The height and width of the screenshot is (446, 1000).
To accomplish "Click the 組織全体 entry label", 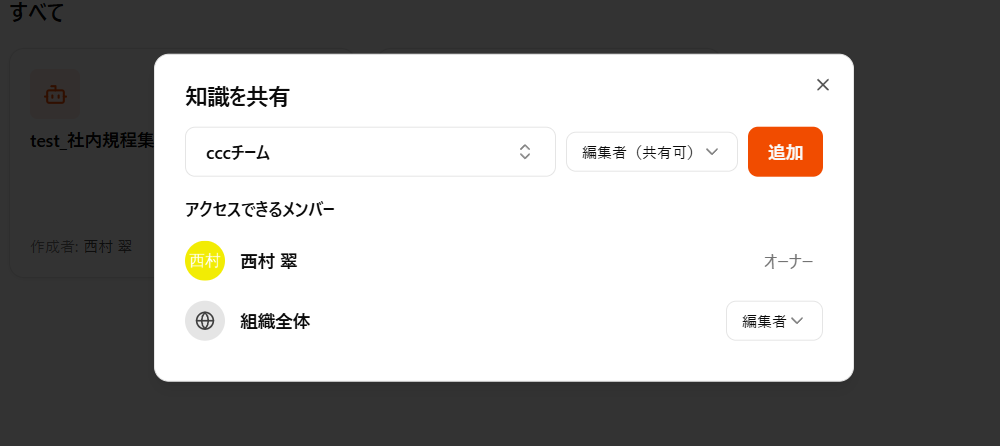I will [x=276, y=322].
